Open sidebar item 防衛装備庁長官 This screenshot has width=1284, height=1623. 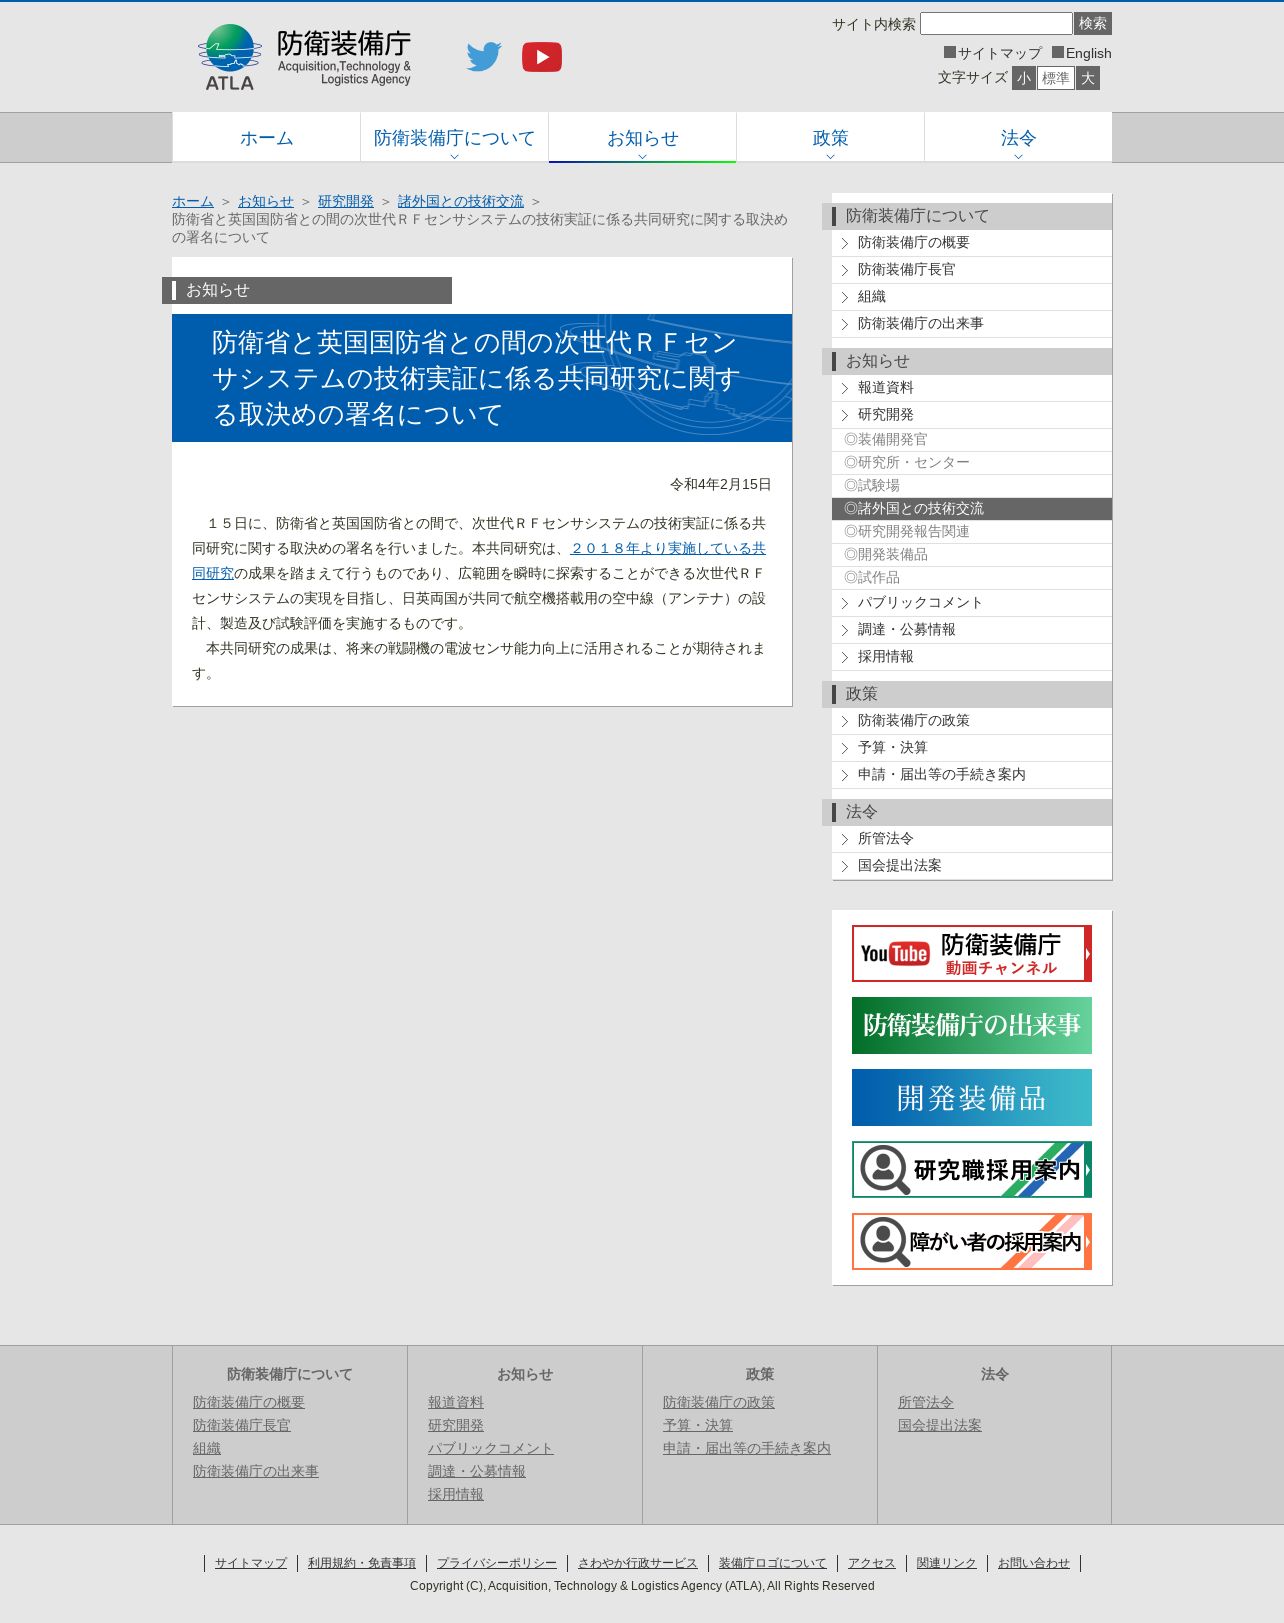[x=972, y=270]
